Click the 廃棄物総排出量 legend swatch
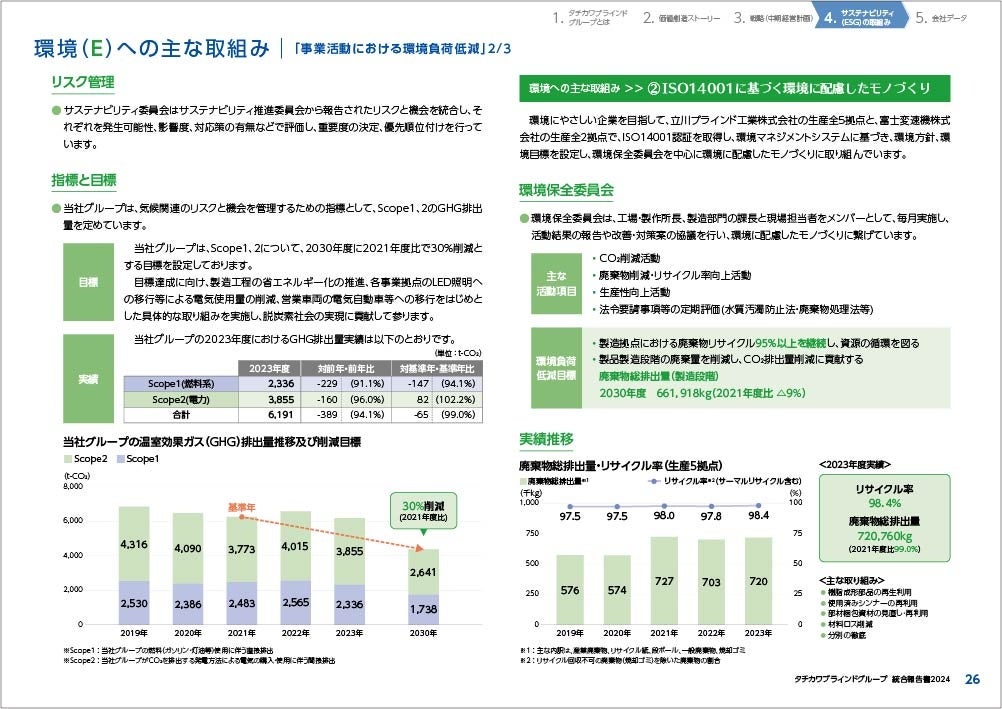The height and width of the screenshot is (709, 1002). [523, 481]
